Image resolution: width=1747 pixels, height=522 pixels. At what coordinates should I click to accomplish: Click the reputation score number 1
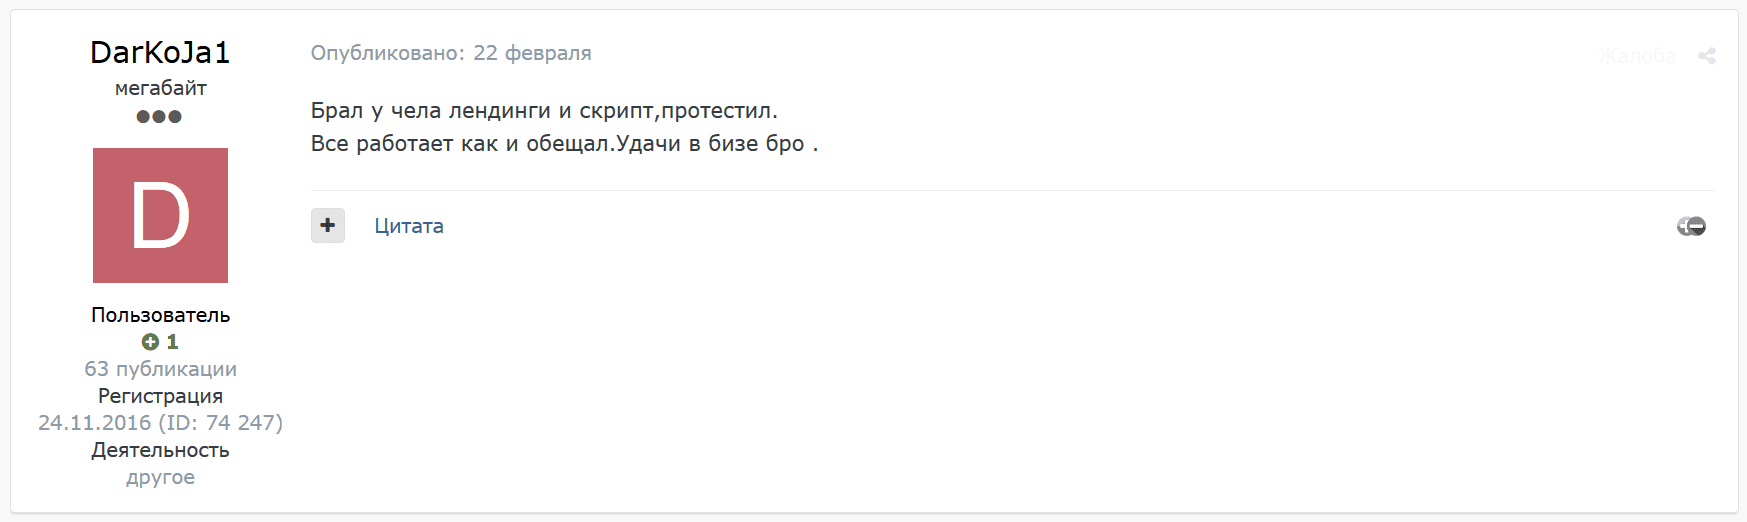(172, 342)
